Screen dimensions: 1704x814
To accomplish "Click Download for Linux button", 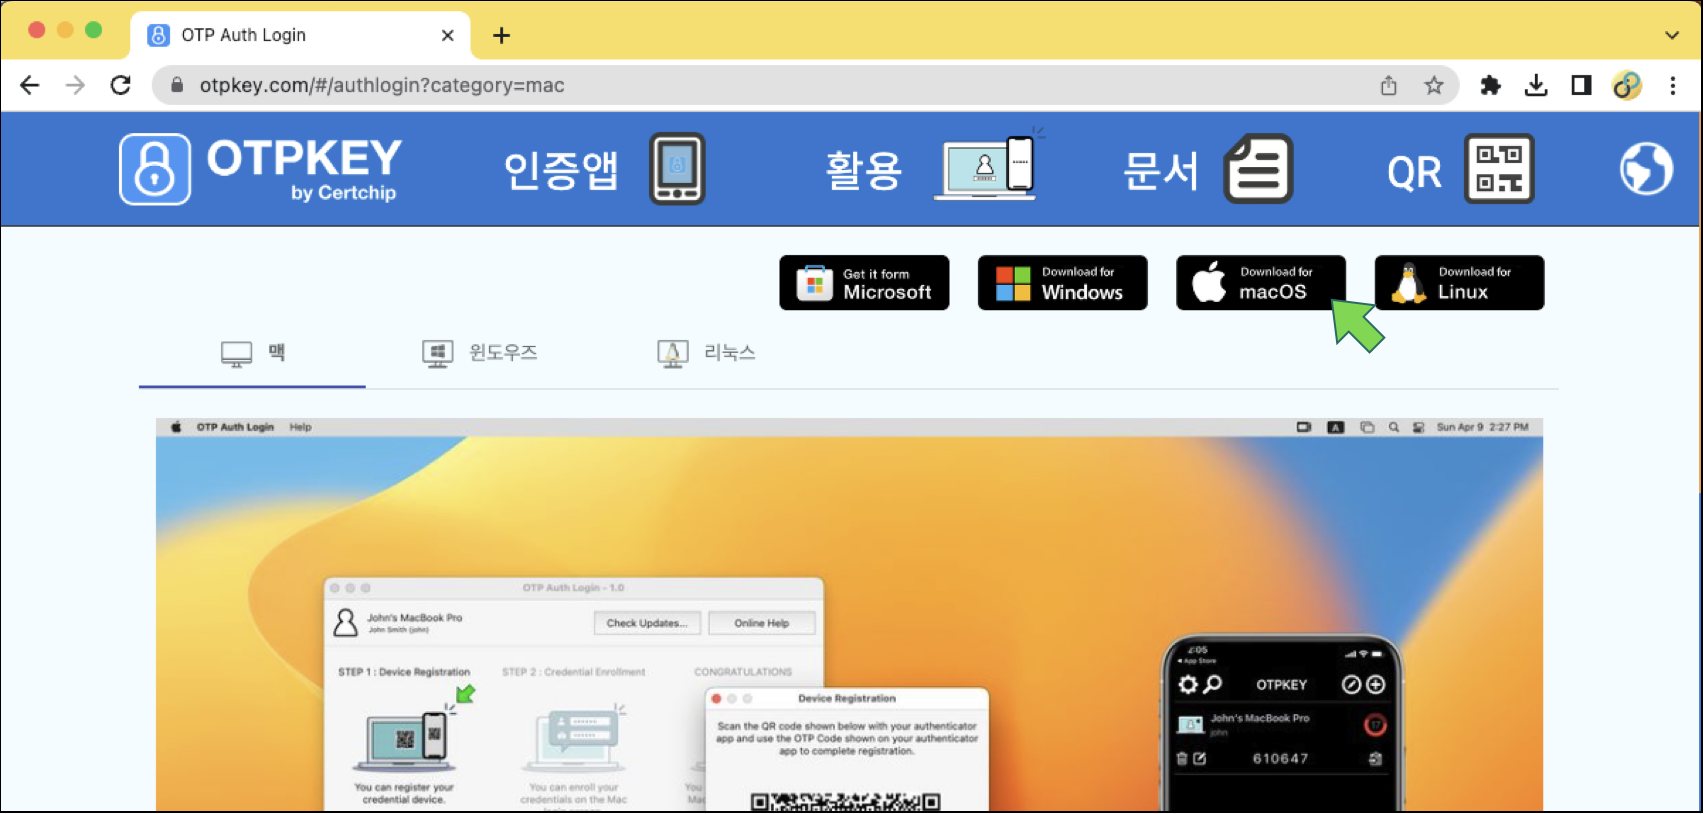I will [1459, 283].
